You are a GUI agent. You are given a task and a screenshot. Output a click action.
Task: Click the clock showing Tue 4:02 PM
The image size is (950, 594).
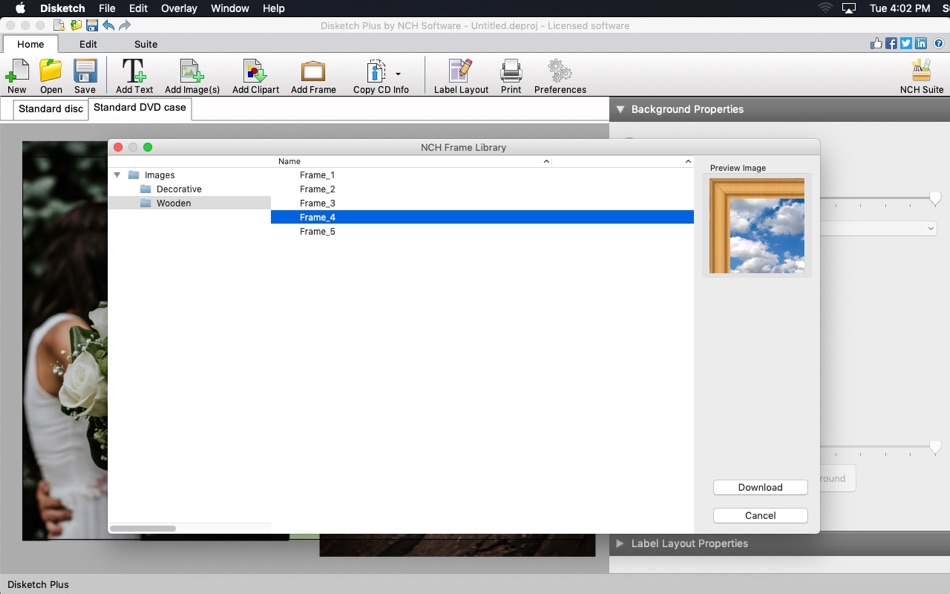[900, 8]
